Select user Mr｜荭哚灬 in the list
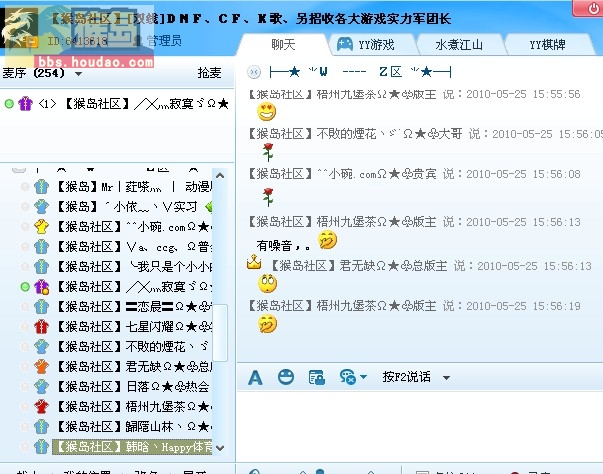The height and width of the screenshot is (474, 603). 132,187
